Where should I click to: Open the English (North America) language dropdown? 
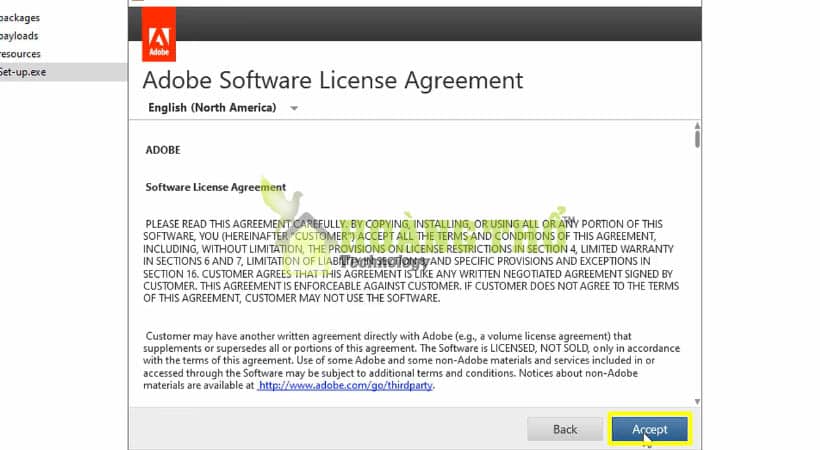pyautogui.click(x=212, y=108)
